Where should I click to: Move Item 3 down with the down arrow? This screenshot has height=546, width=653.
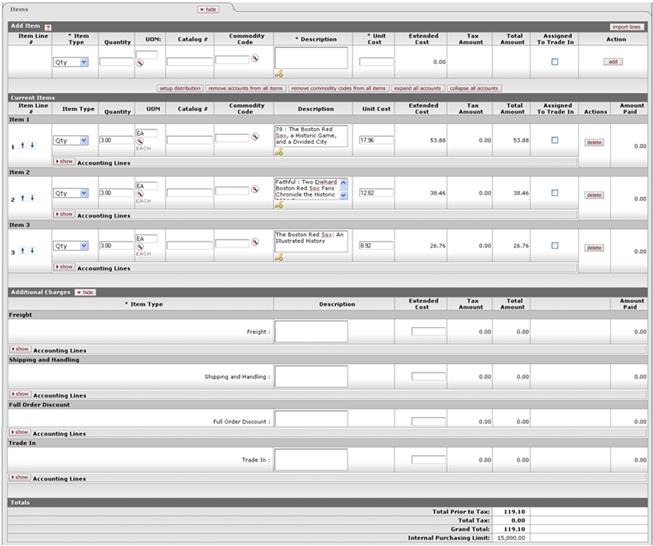[x=32, y=251]
